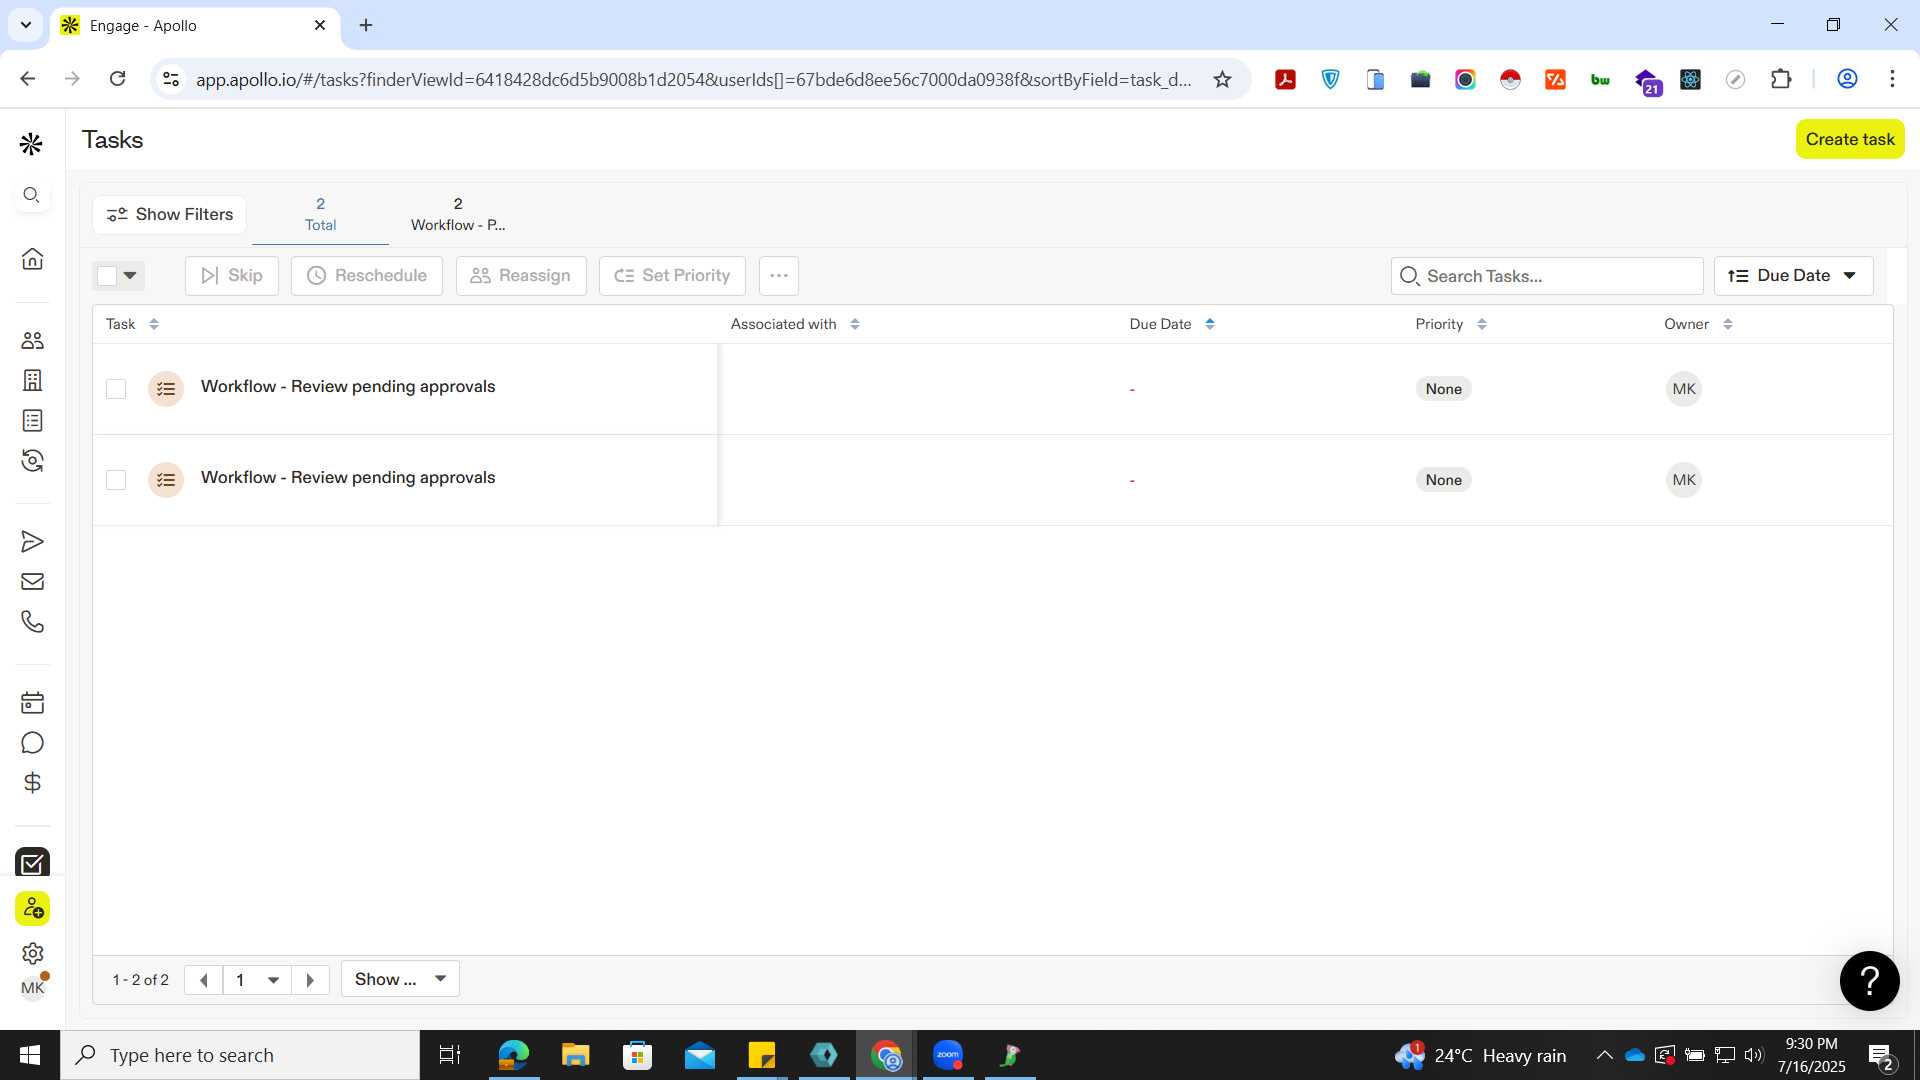
Task: Open the first Workflow - Review pending approvals task
Action: 348,387
